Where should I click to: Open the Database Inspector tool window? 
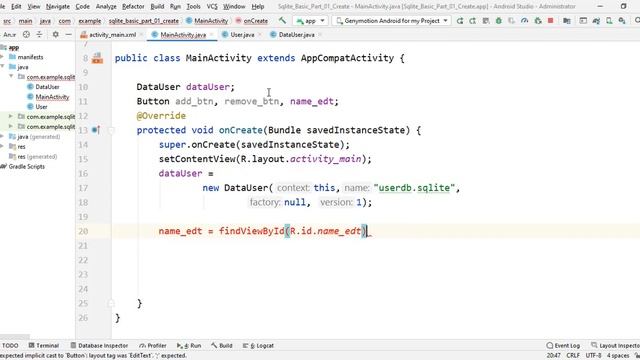(99, 345)
